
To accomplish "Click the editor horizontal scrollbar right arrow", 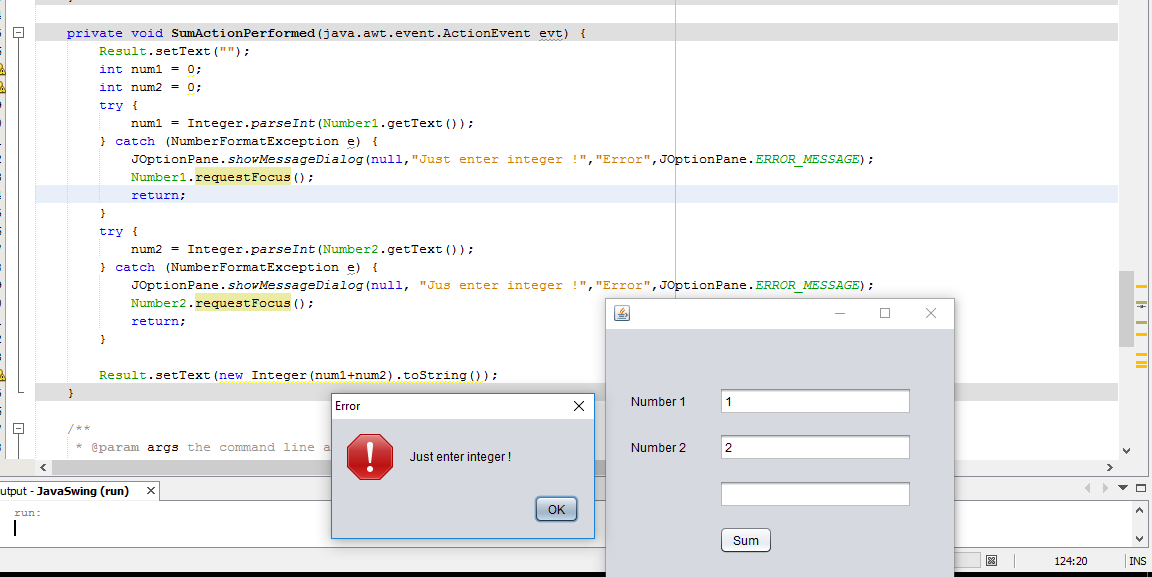I will click(1109, 466).
